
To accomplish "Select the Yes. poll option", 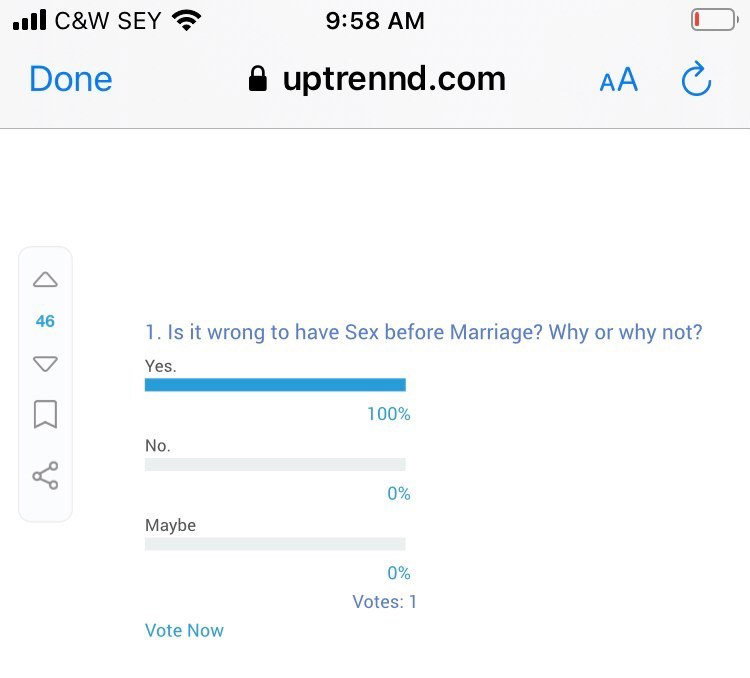I will 161,366.
